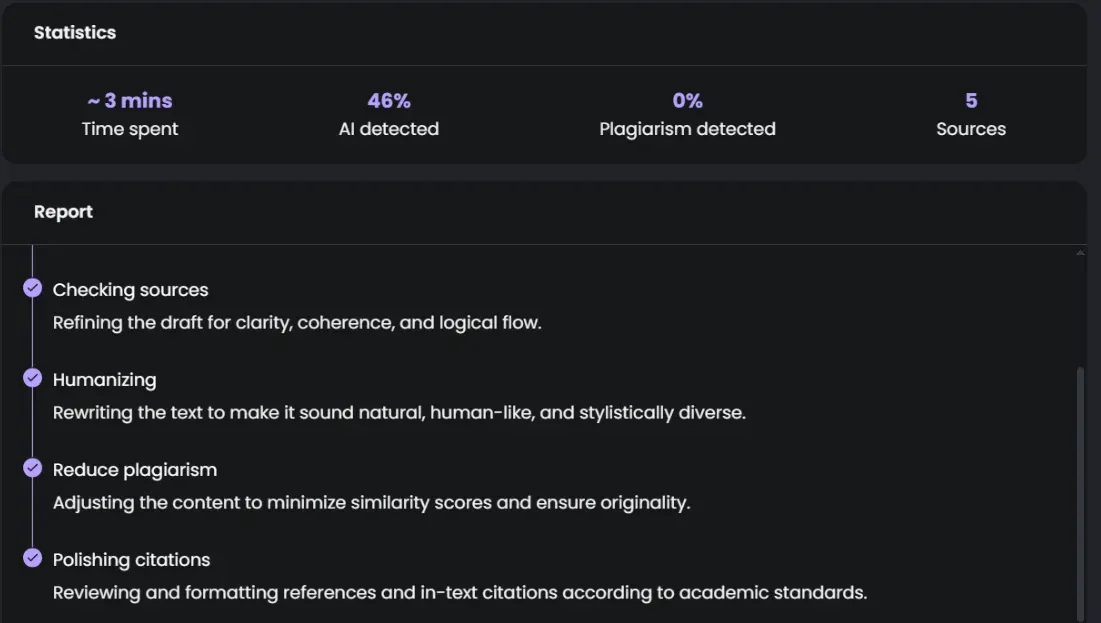Click the 0% plagiarism value
1101x623 pixels.
pyautogui.click(x=687, y=101)
